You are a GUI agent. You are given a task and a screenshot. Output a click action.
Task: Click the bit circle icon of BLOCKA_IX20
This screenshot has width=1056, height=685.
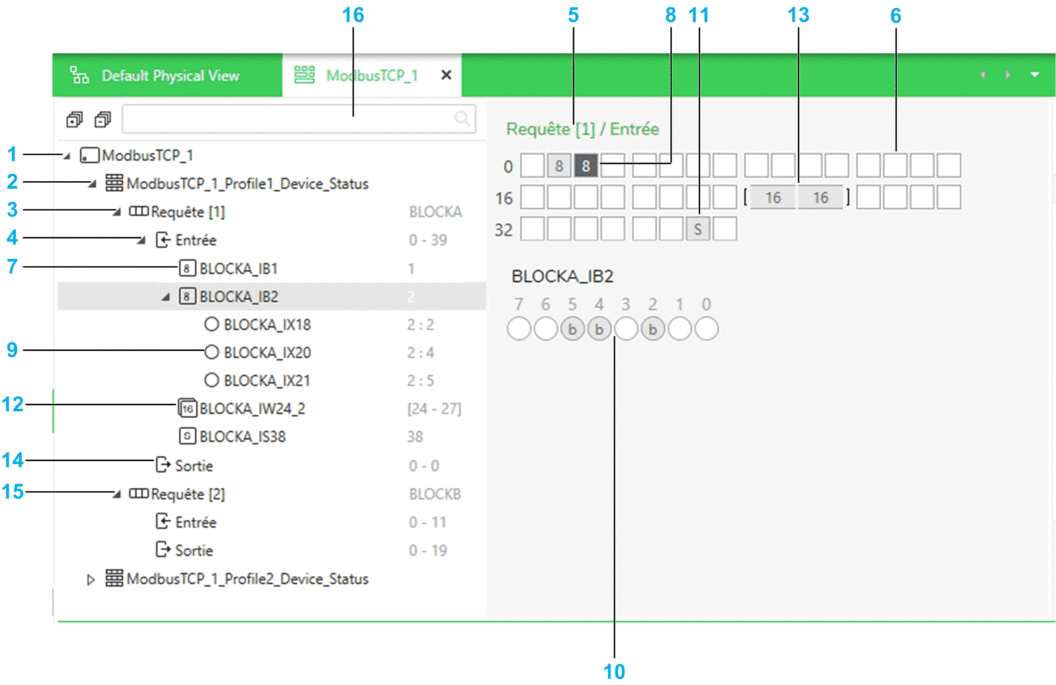pos(211,352)
